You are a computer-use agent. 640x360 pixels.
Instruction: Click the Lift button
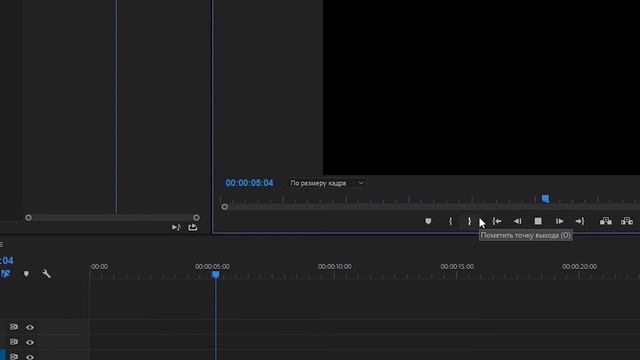coord(606,221)
